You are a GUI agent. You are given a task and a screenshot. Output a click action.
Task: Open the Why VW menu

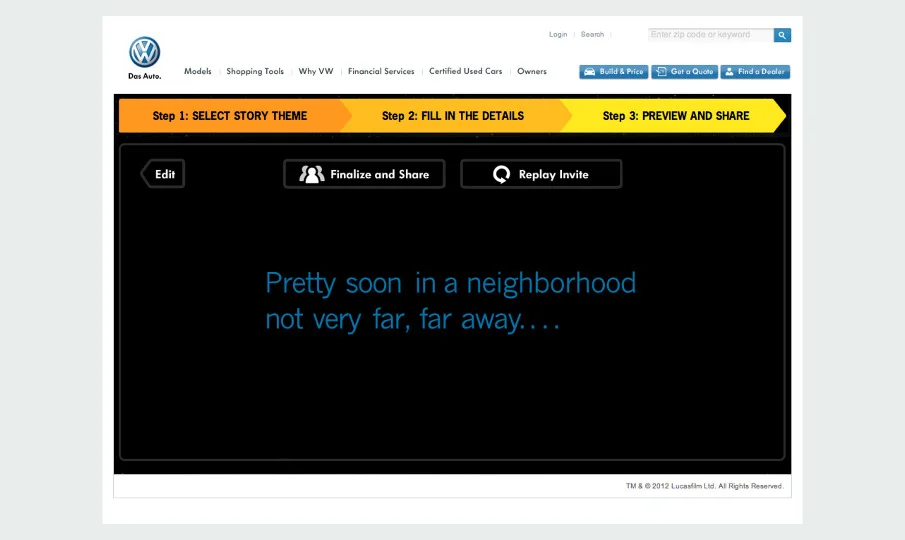point(316,72)
